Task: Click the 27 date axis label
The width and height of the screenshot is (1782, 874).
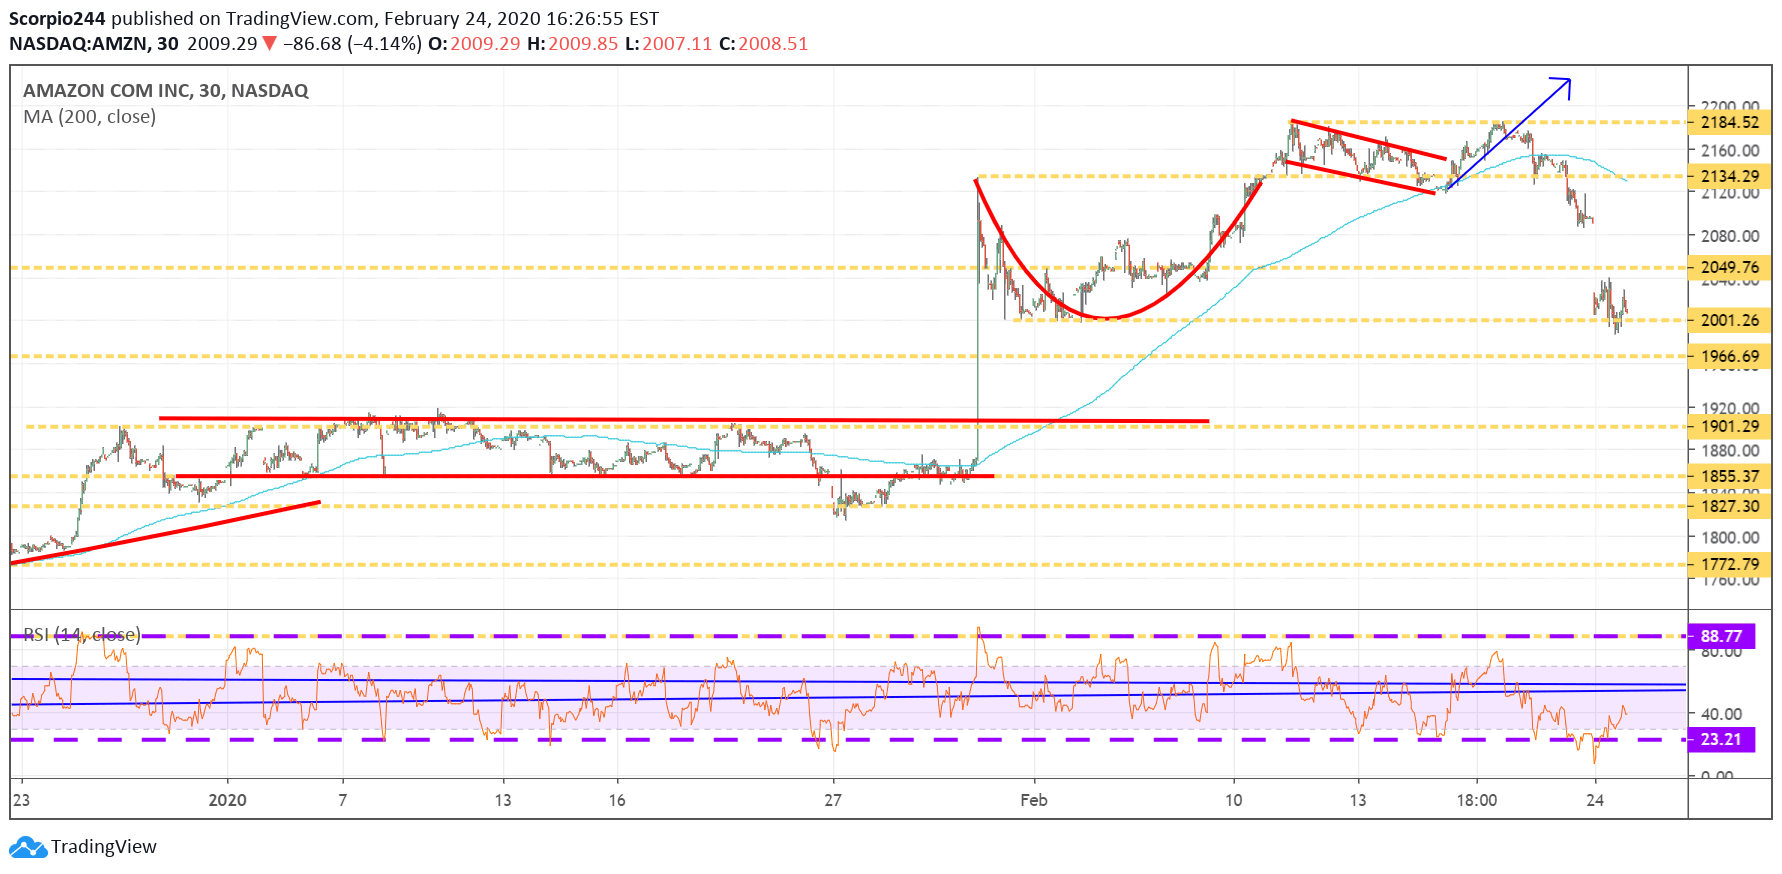Action: (833, 800)
